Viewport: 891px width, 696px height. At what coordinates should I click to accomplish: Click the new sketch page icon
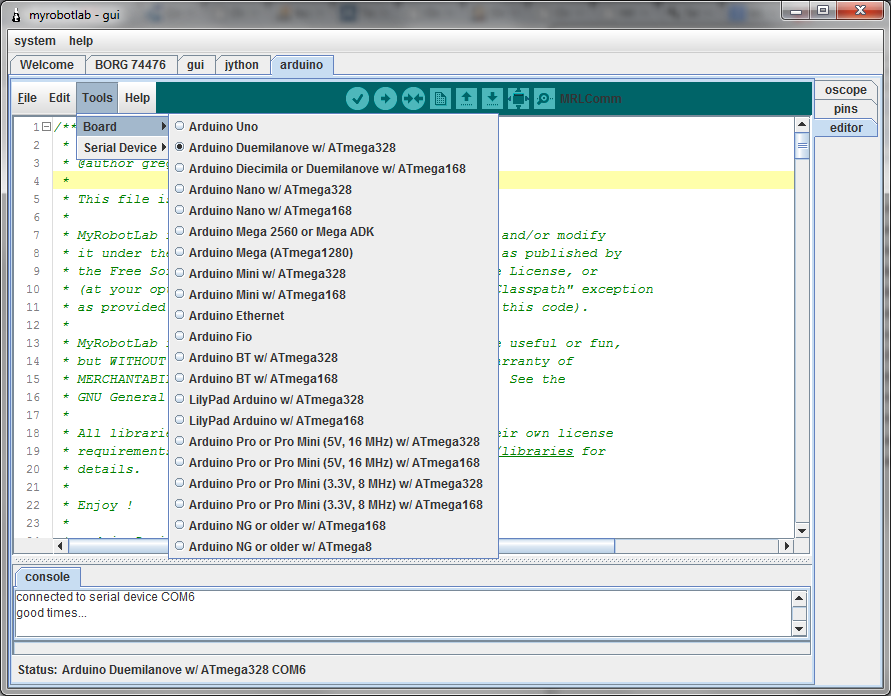click(x=440, y=99)
